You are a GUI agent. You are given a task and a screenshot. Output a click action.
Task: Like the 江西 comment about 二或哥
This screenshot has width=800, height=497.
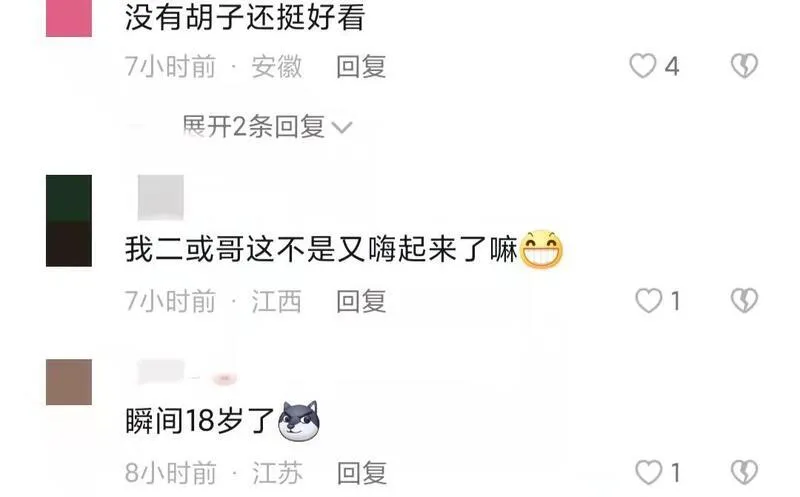(x=648, y=301)
